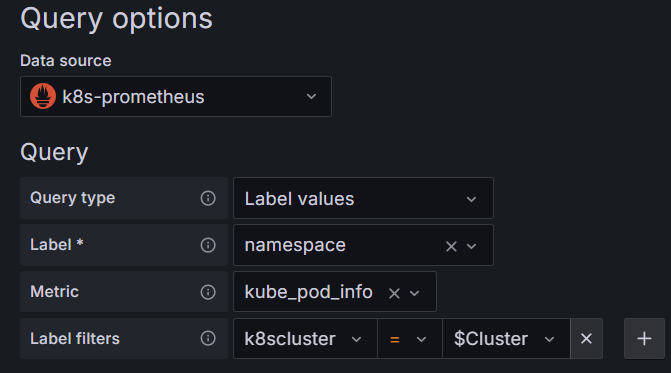Open info tooltip icon for Query type
671x373 pixels.
tap(208, 198)
